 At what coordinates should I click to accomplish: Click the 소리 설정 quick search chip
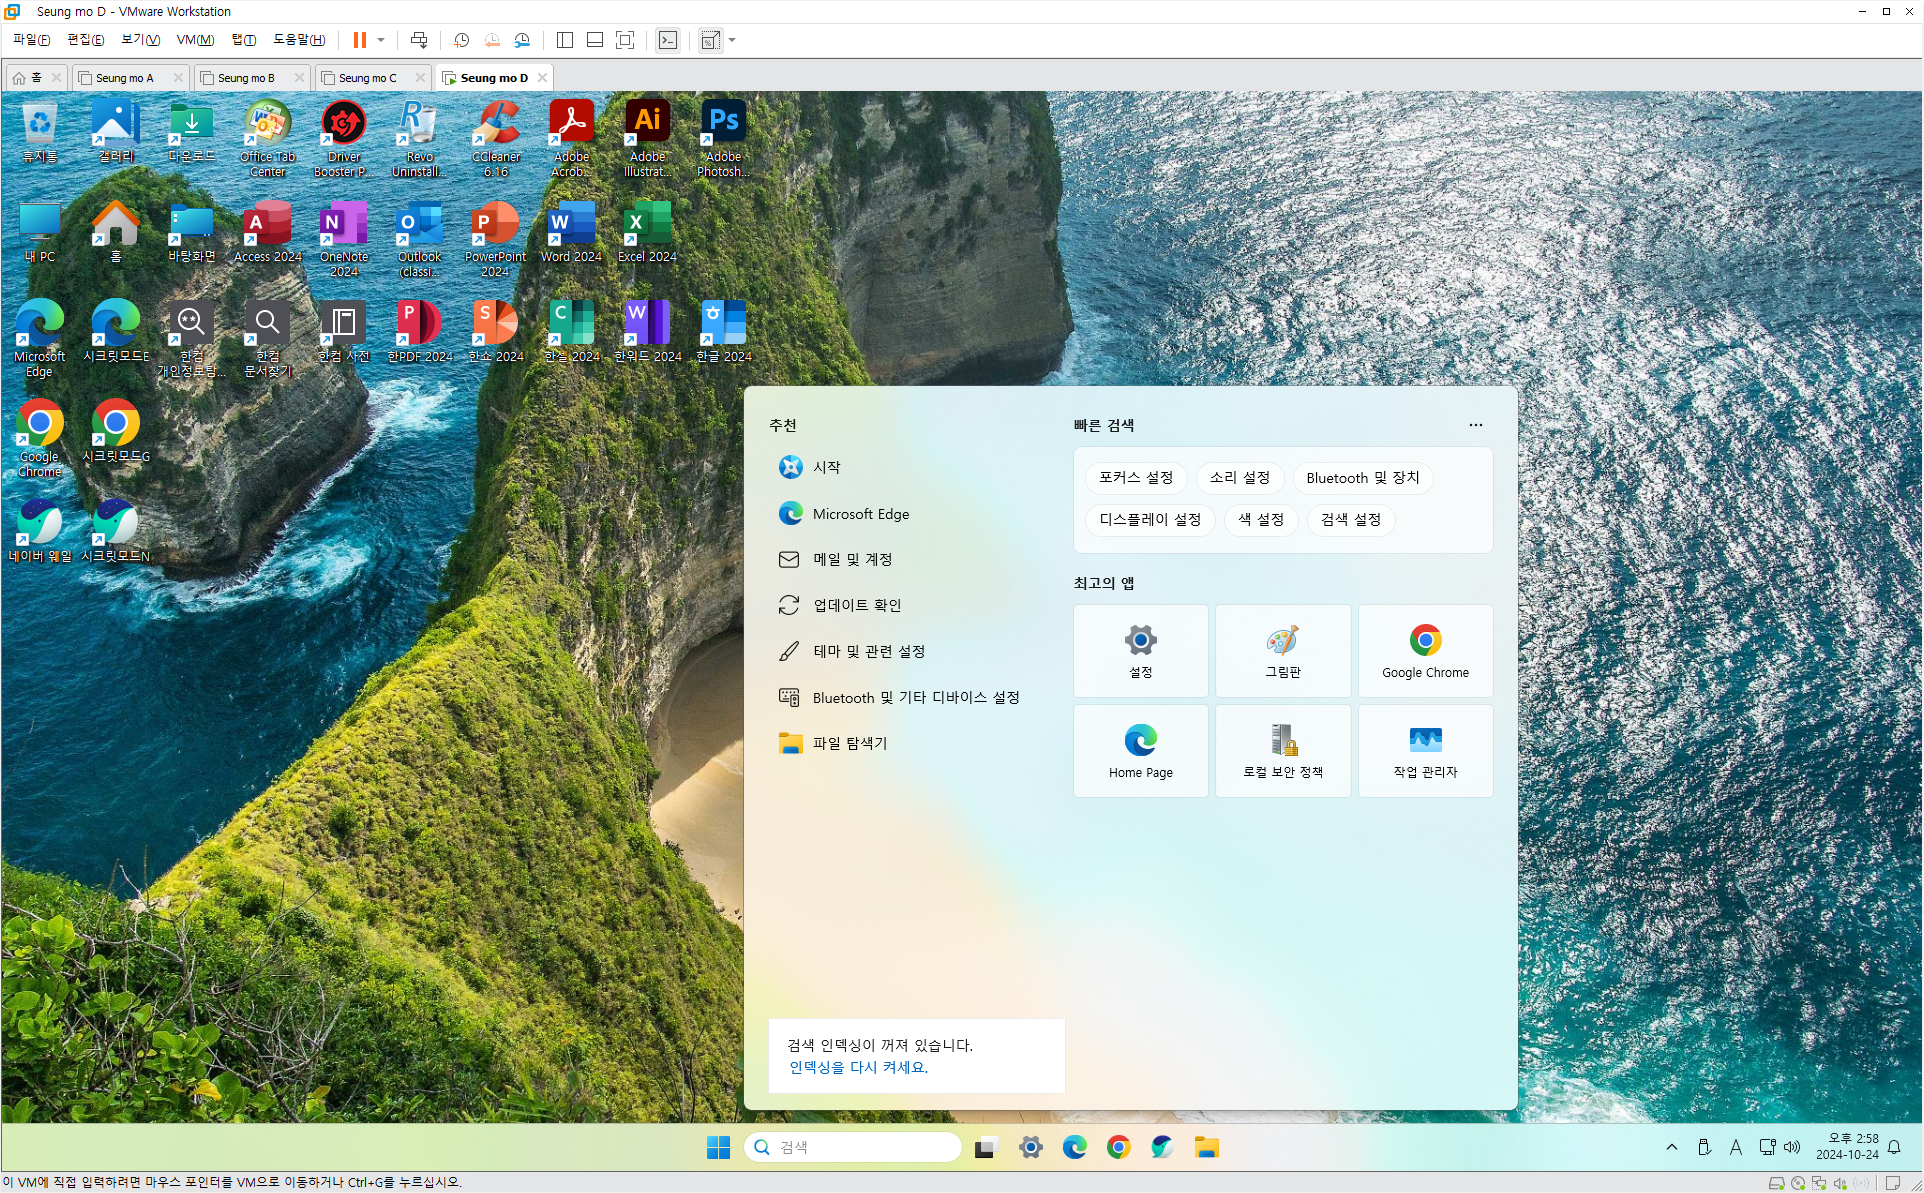click(x=1240, y=478)
